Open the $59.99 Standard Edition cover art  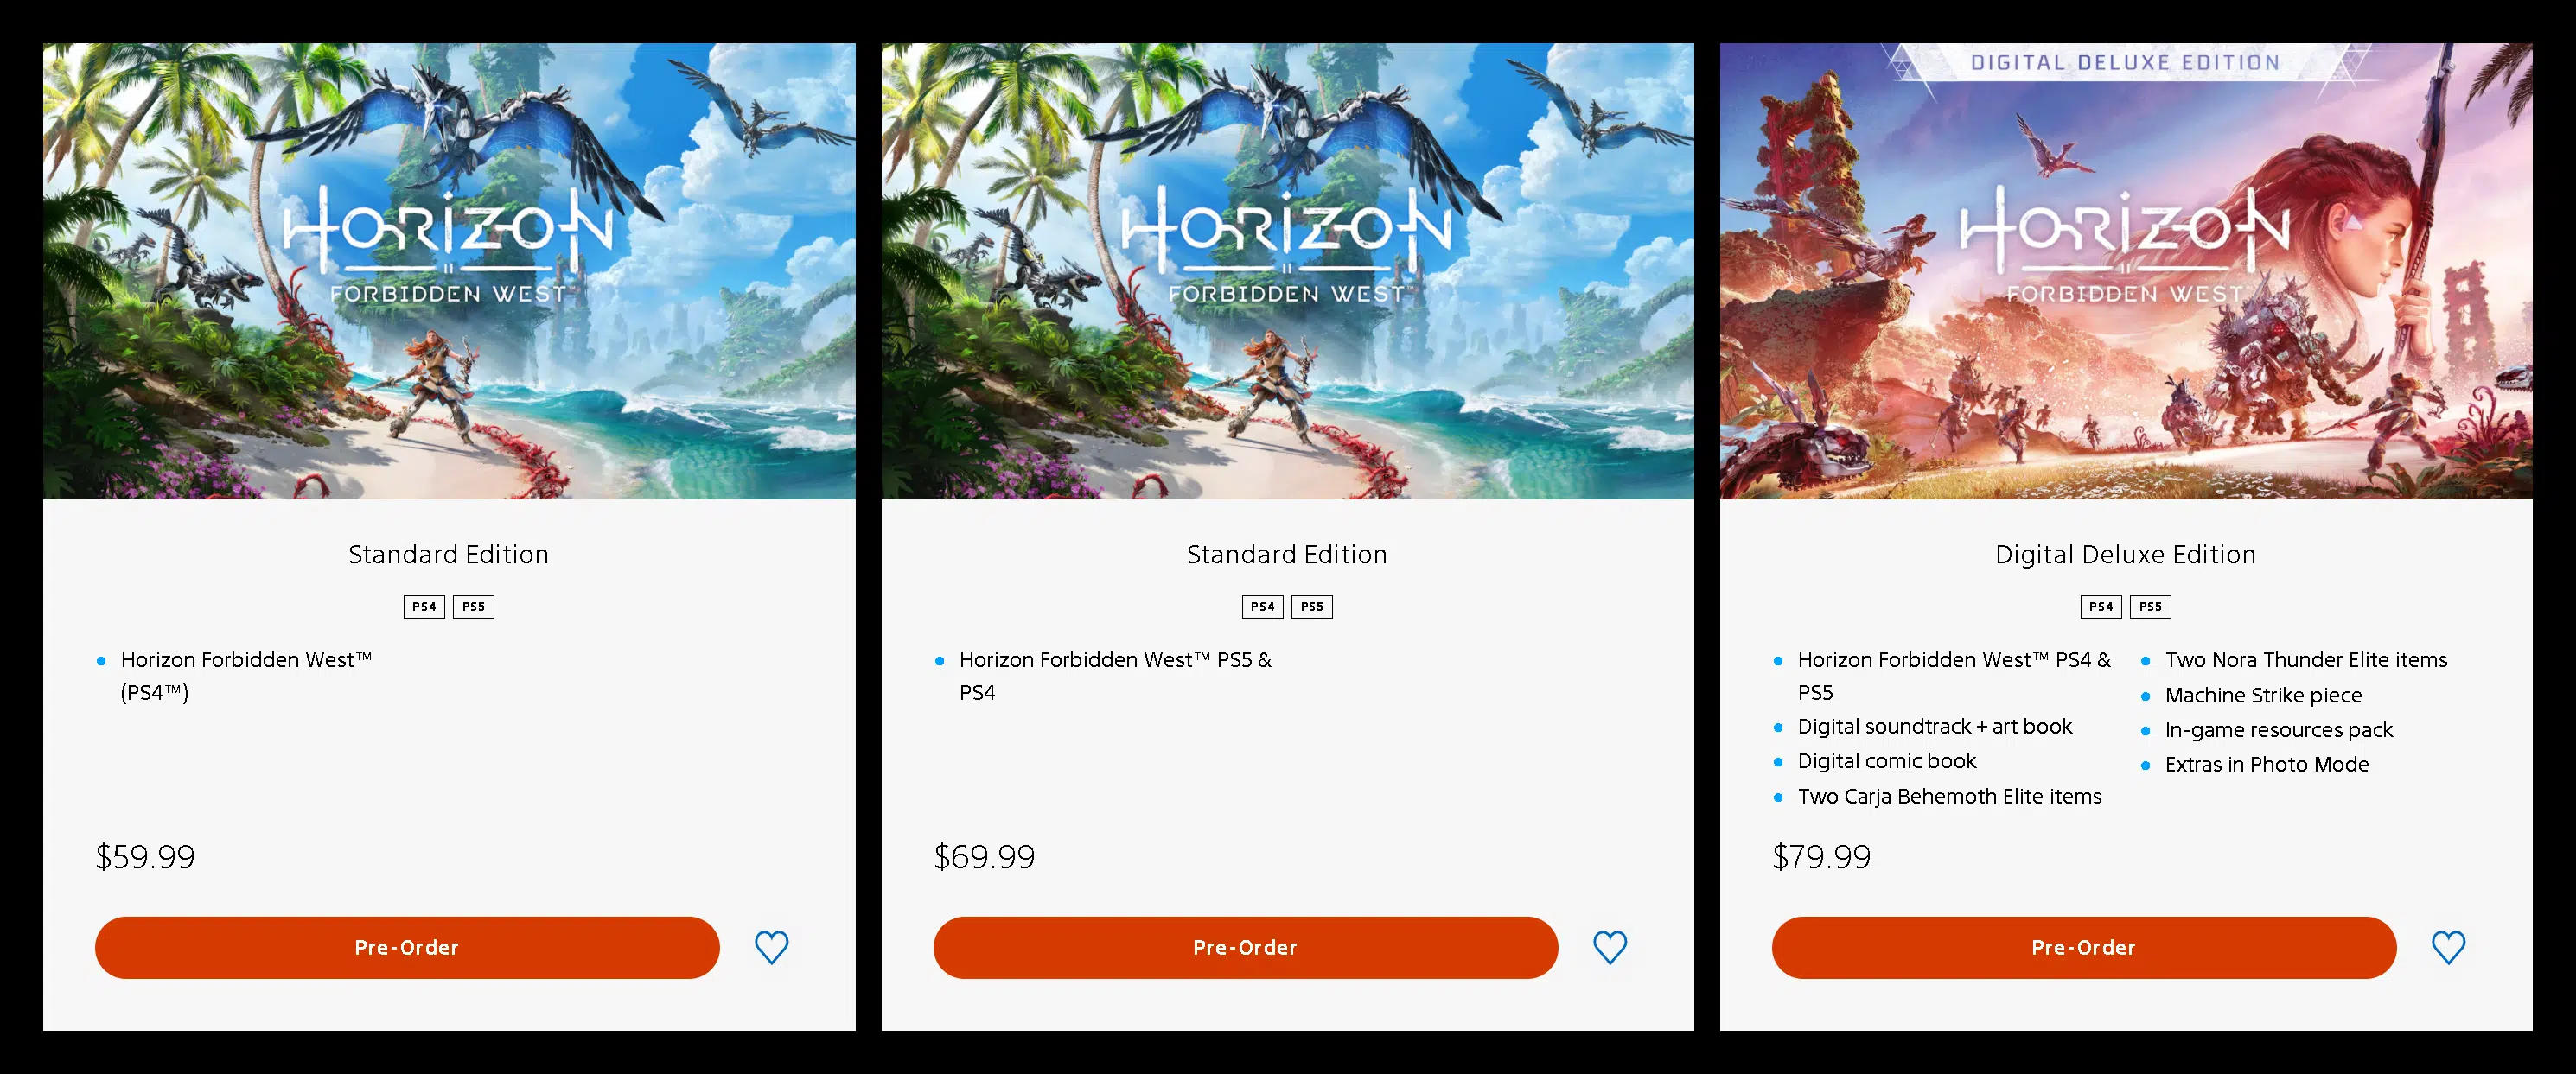point(449,271)
